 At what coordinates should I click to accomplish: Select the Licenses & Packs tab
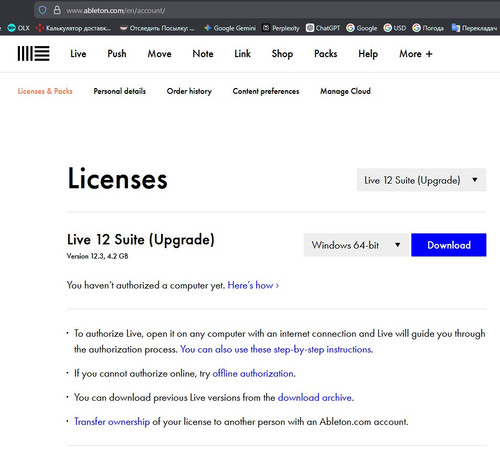[45, 91]
